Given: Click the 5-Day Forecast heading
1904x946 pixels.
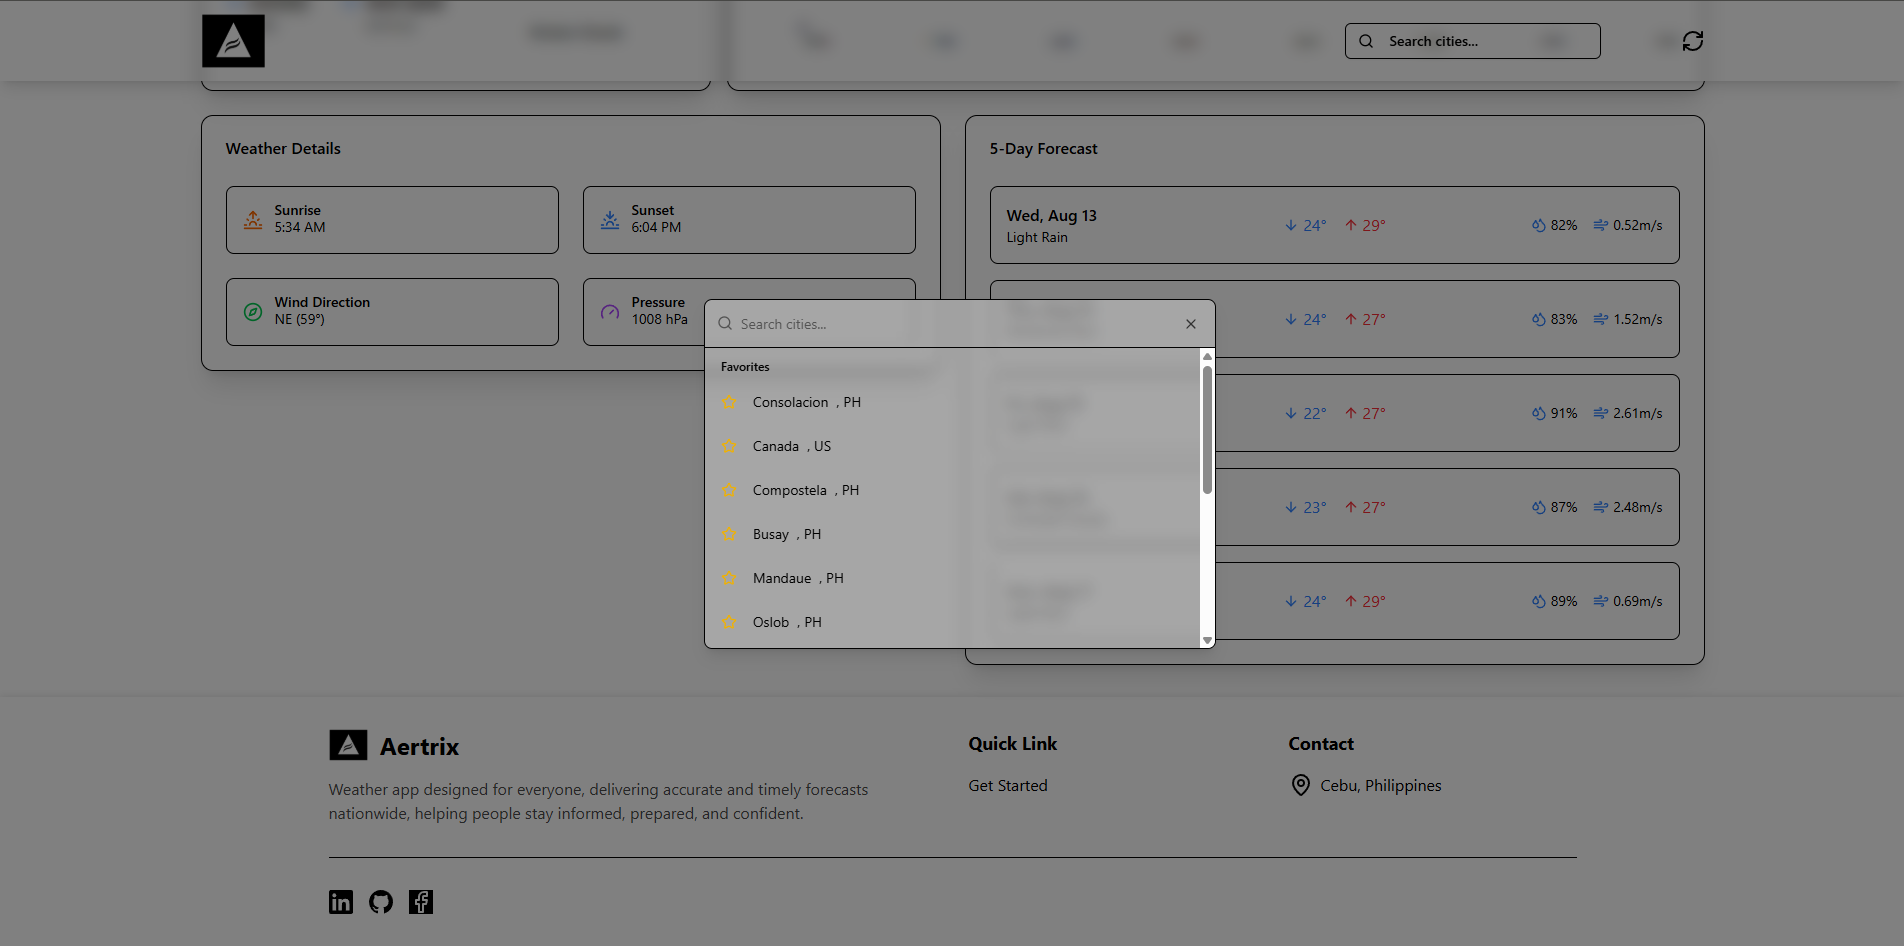Looking at the screenshot, I should (x=1043, y=148).
